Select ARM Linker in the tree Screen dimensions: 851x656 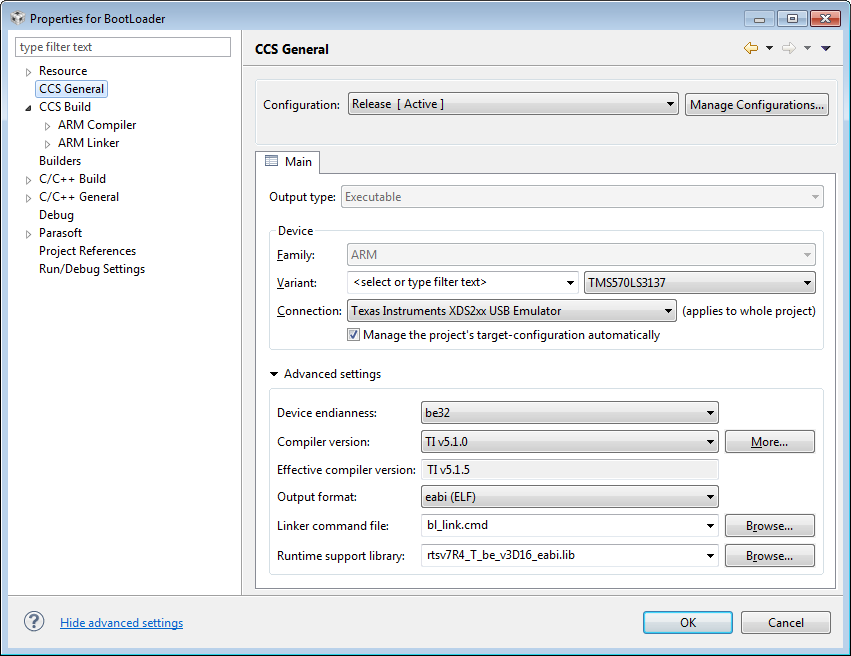click(88, 143)
